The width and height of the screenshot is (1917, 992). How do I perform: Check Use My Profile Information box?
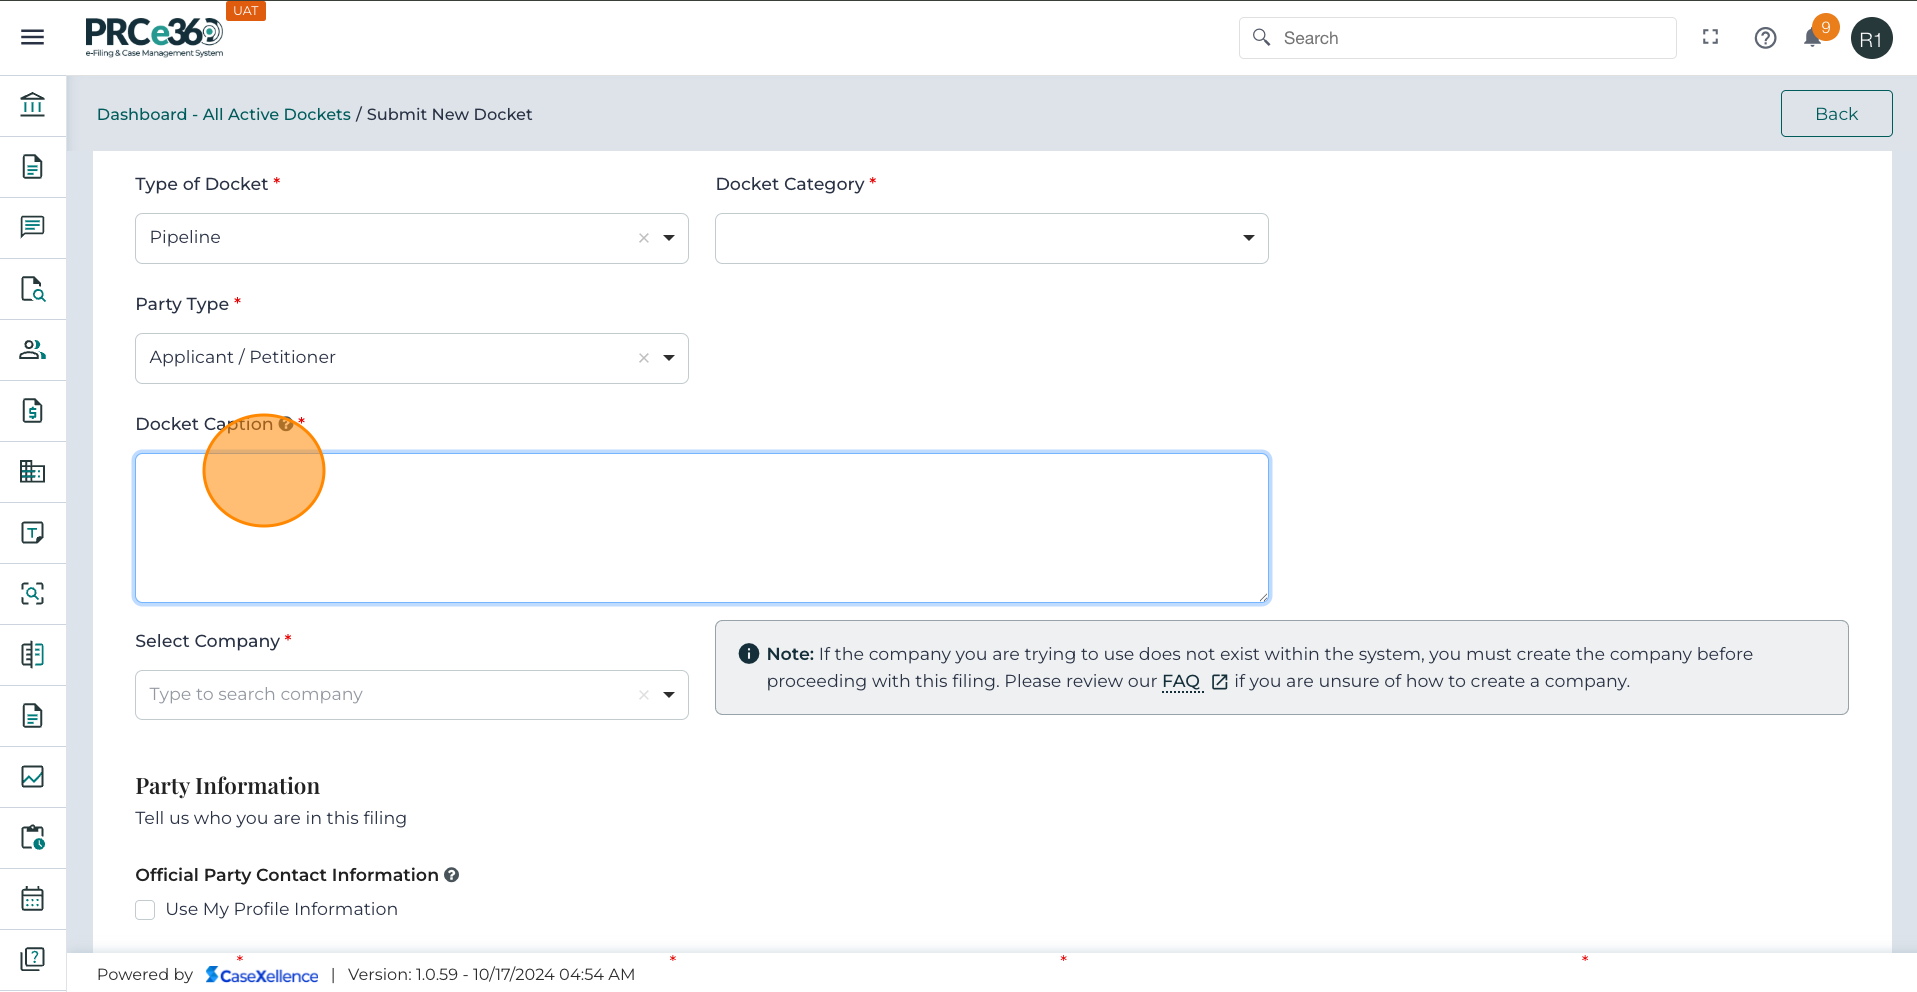point(145,909)
